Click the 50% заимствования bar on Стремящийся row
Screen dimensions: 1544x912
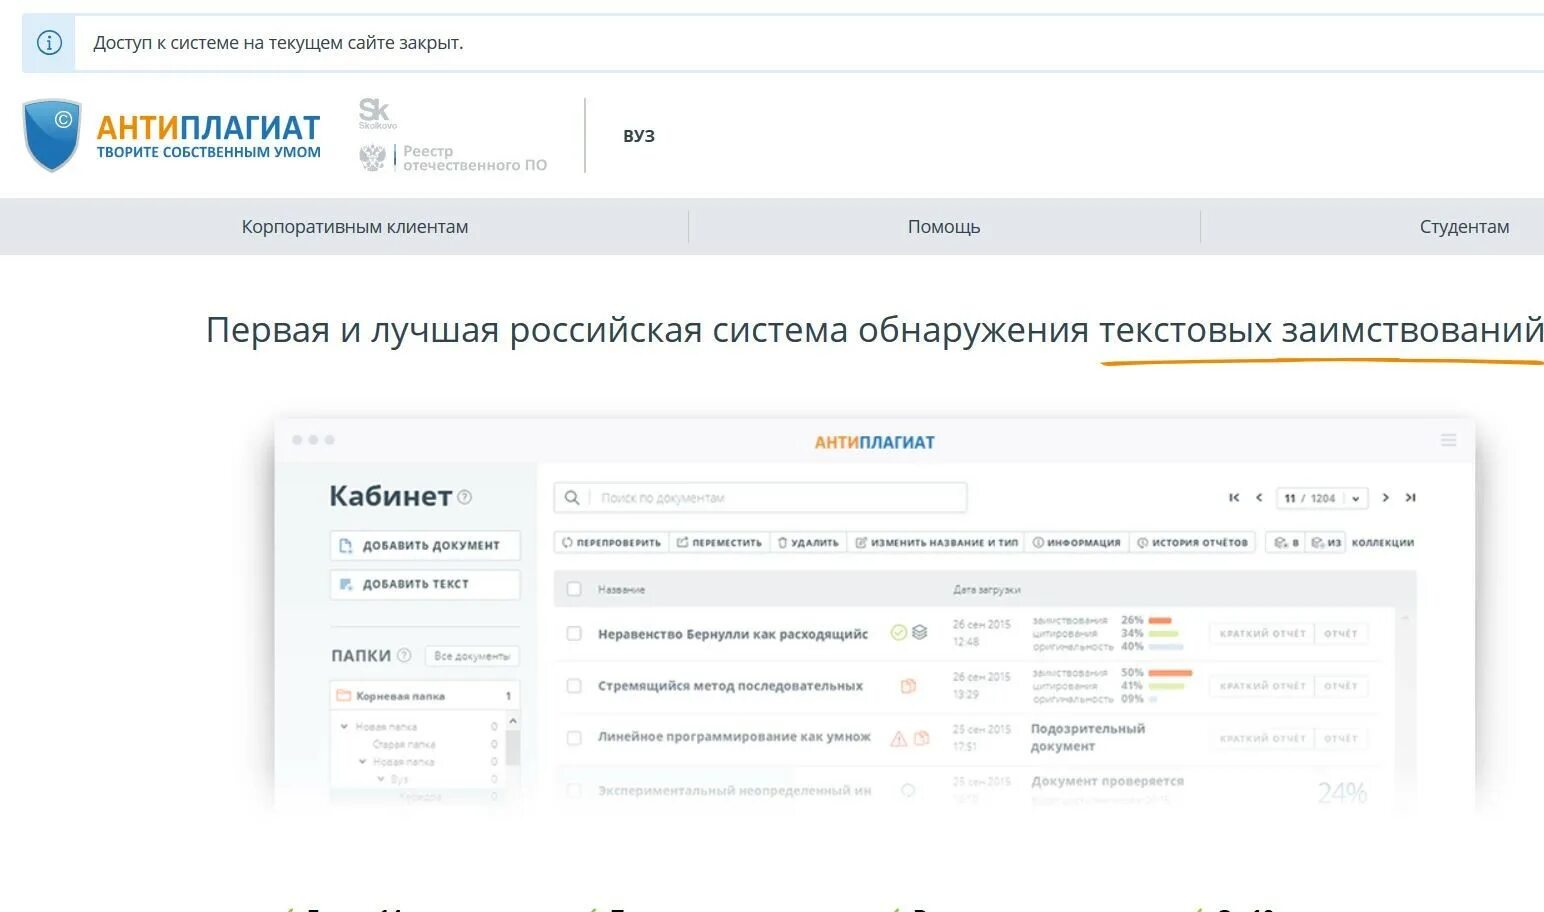pos(1171,673)
